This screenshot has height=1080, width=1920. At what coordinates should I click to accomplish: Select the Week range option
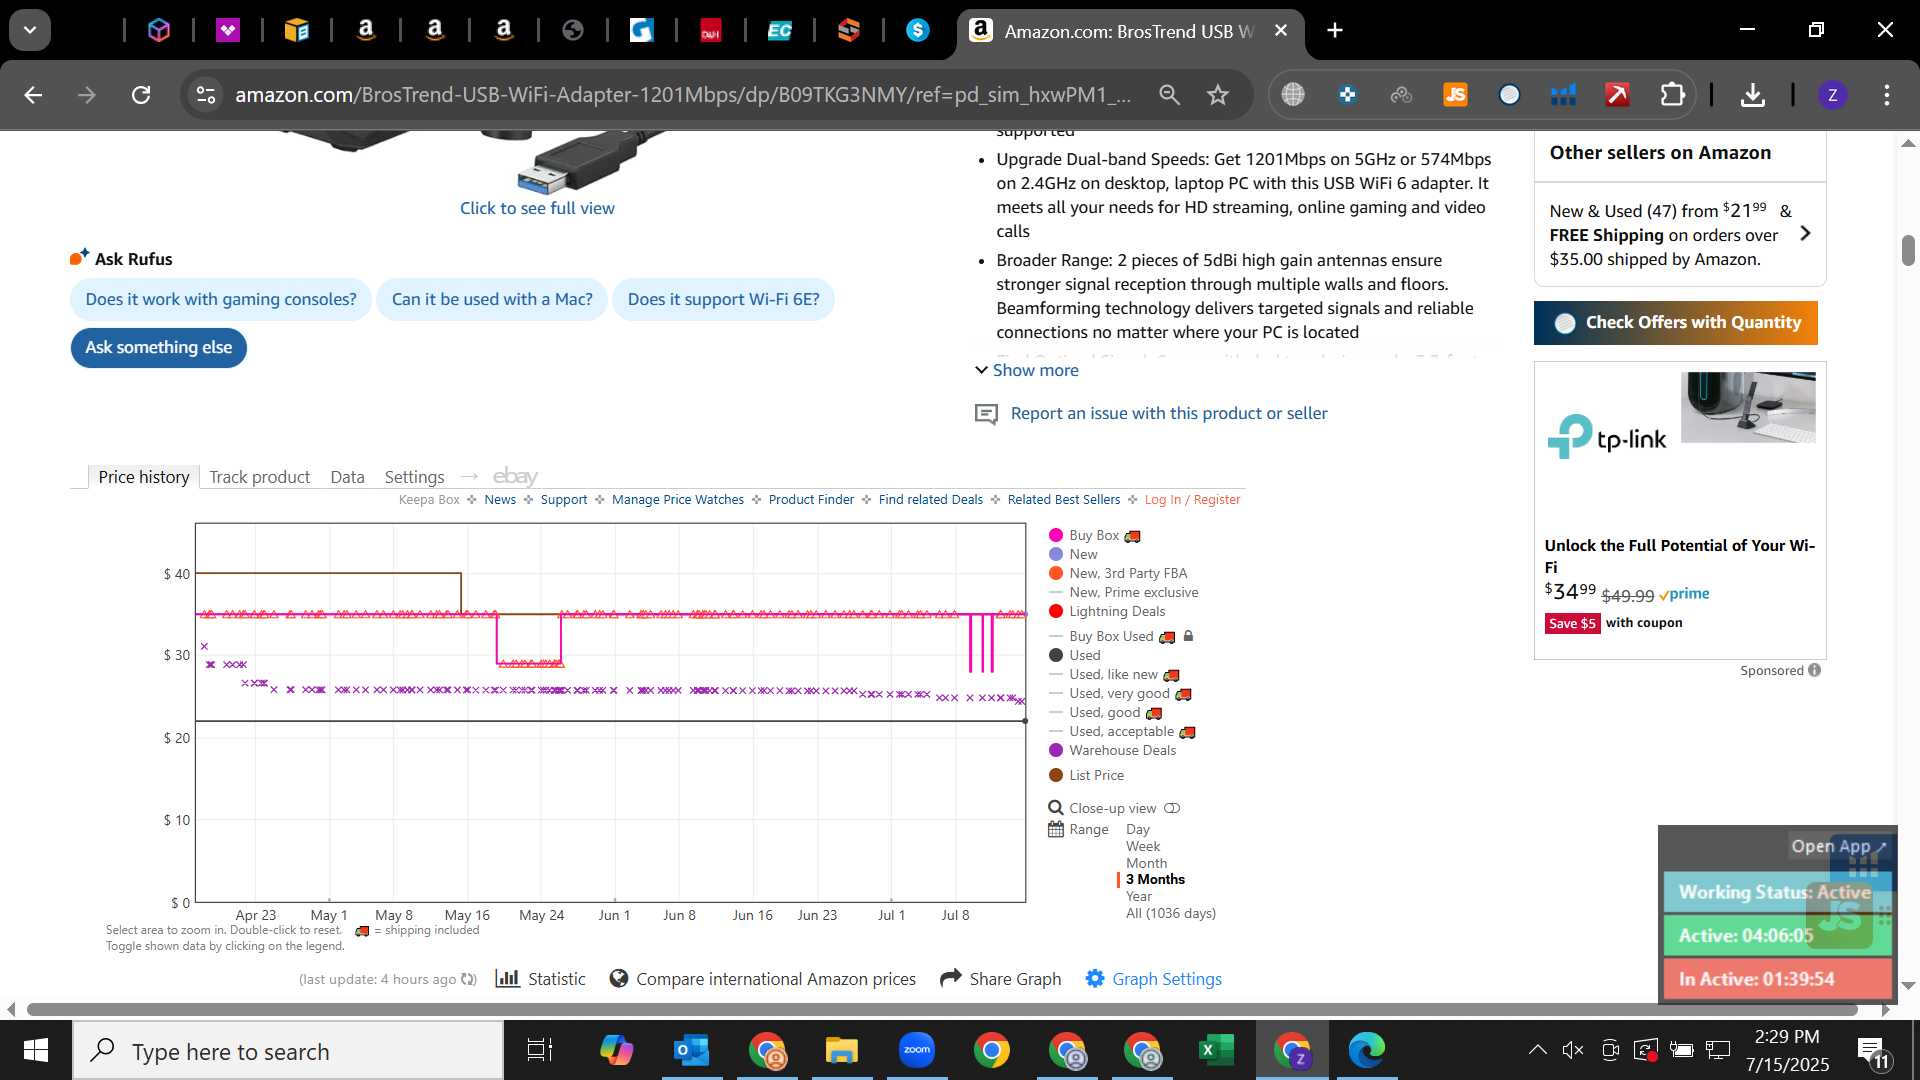[x=1143, y=846]
